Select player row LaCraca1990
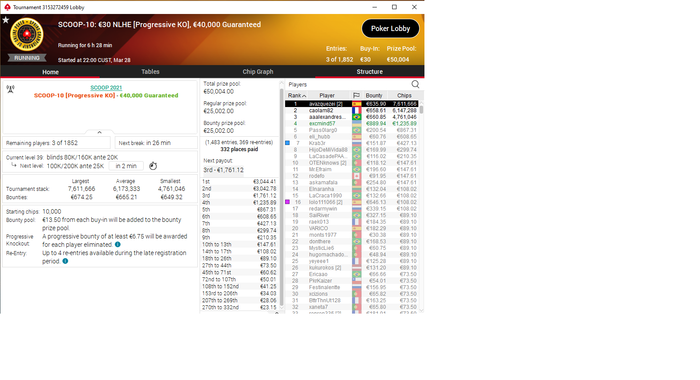The image size is (700, 380). pos(351,196)
